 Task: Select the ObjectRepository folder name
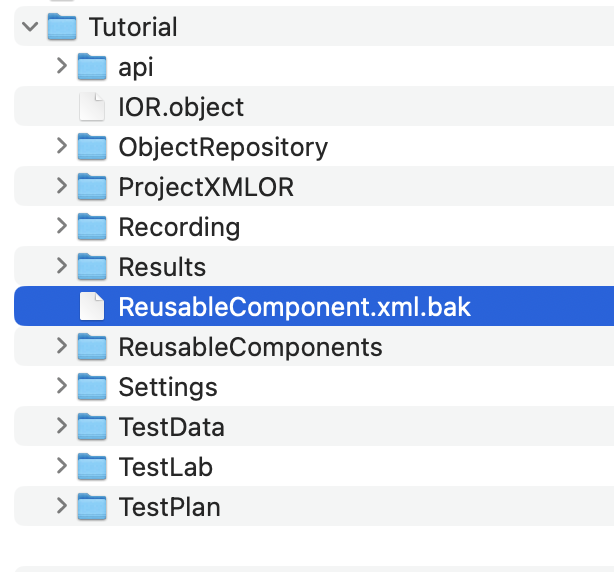tap(223, 148)
